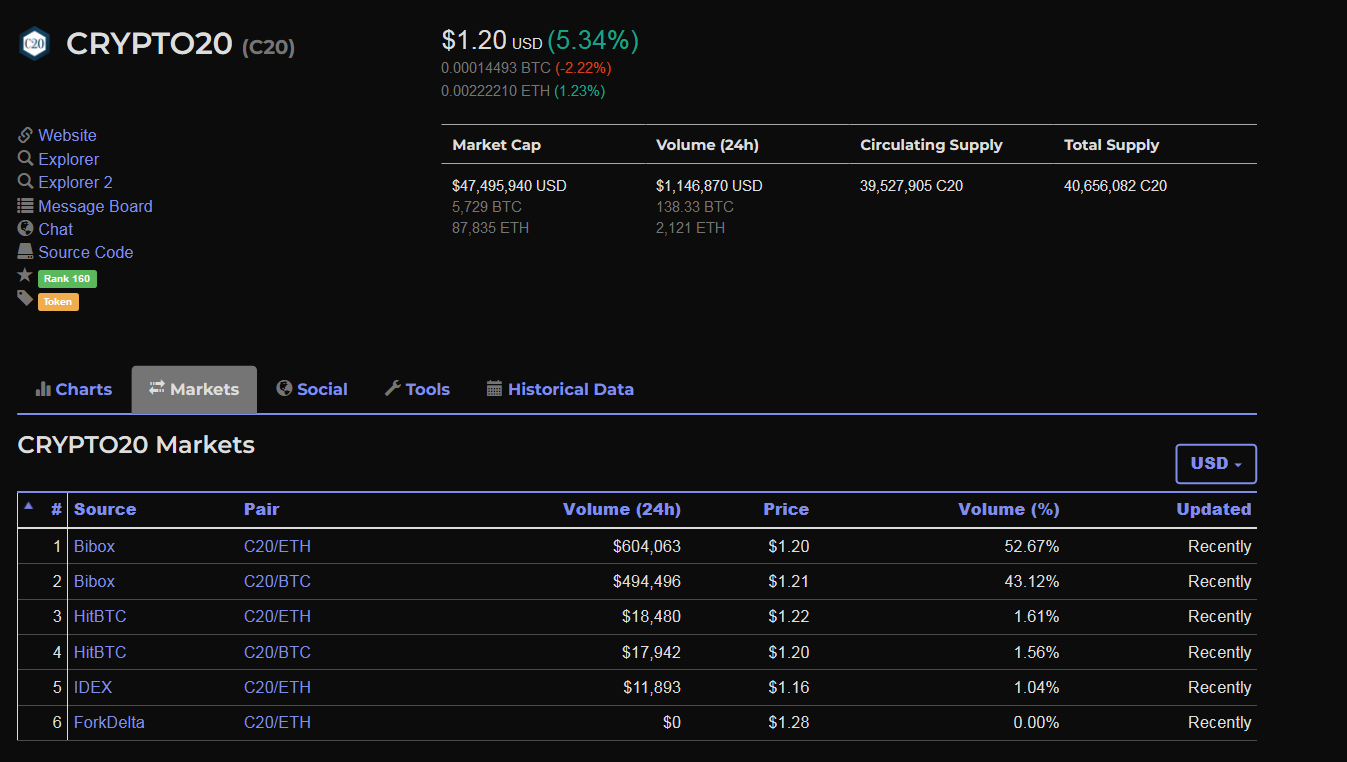Click the tag icon next to Token
1347x762 pixels.
click(x=25, y=298)
